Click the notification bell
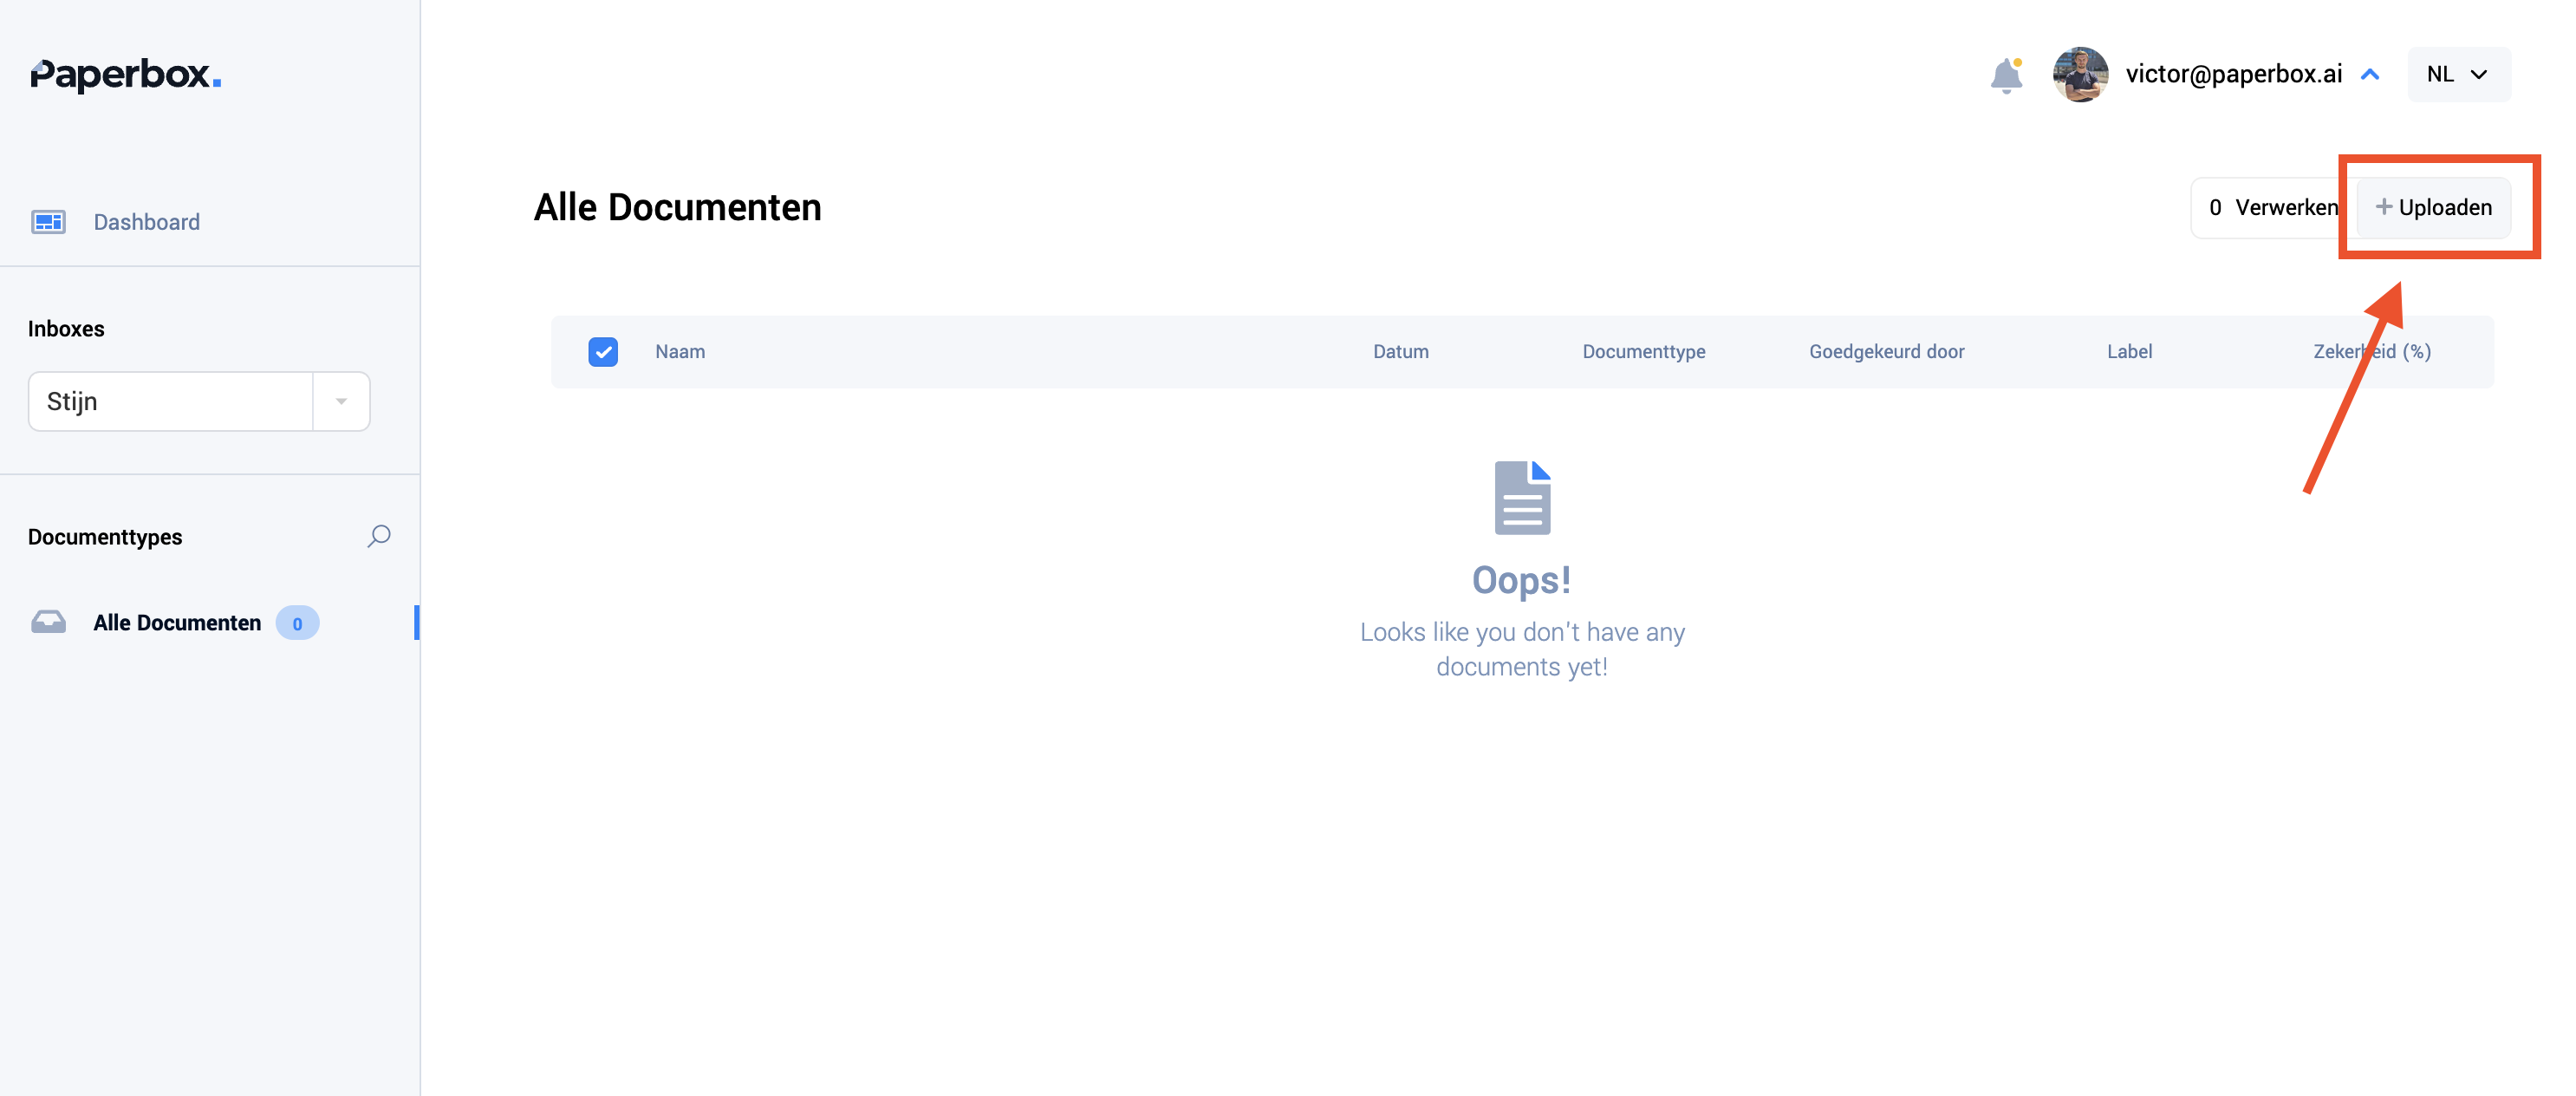 point(2006,75)
